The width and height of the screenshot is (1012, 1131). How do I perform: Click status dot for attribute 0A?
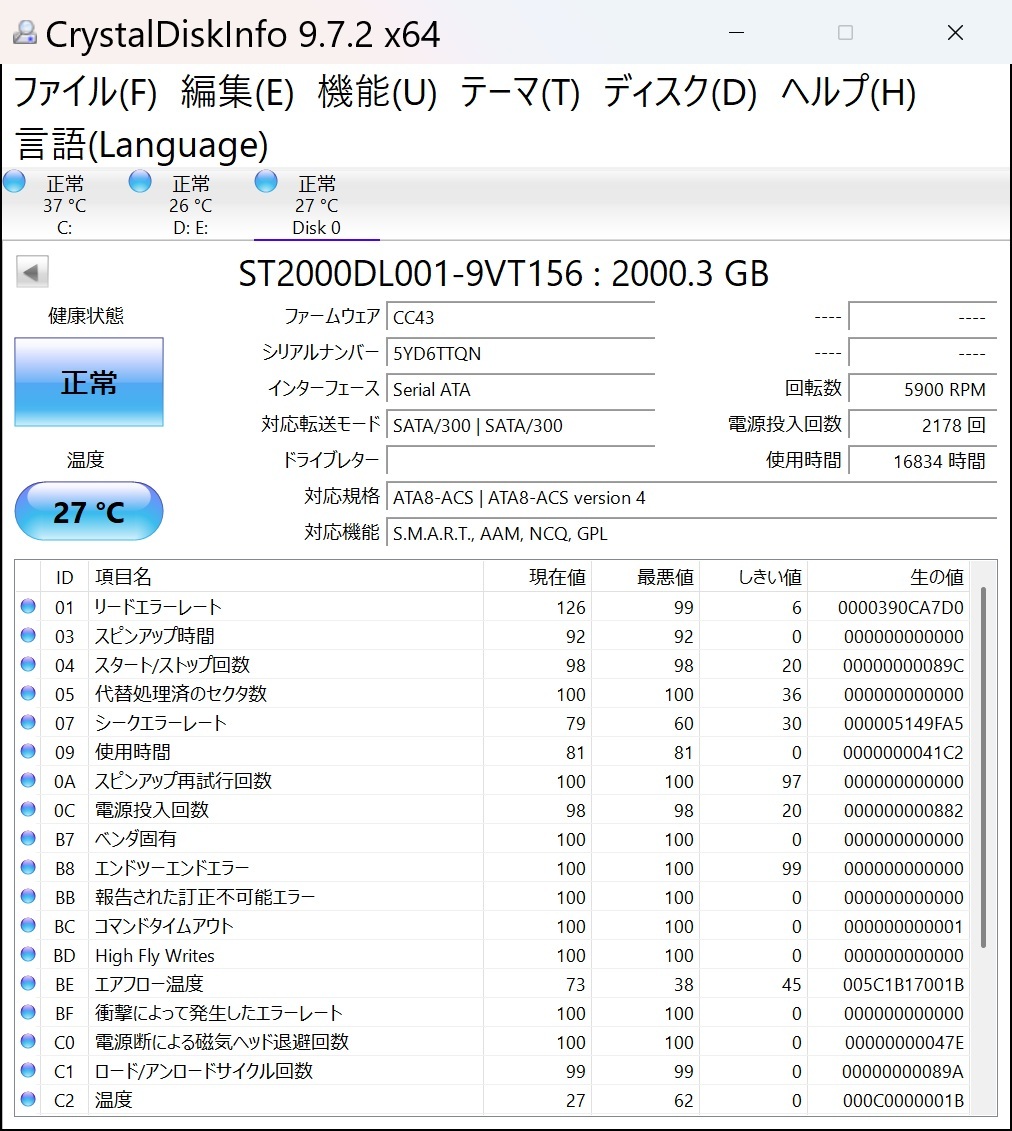28,780
